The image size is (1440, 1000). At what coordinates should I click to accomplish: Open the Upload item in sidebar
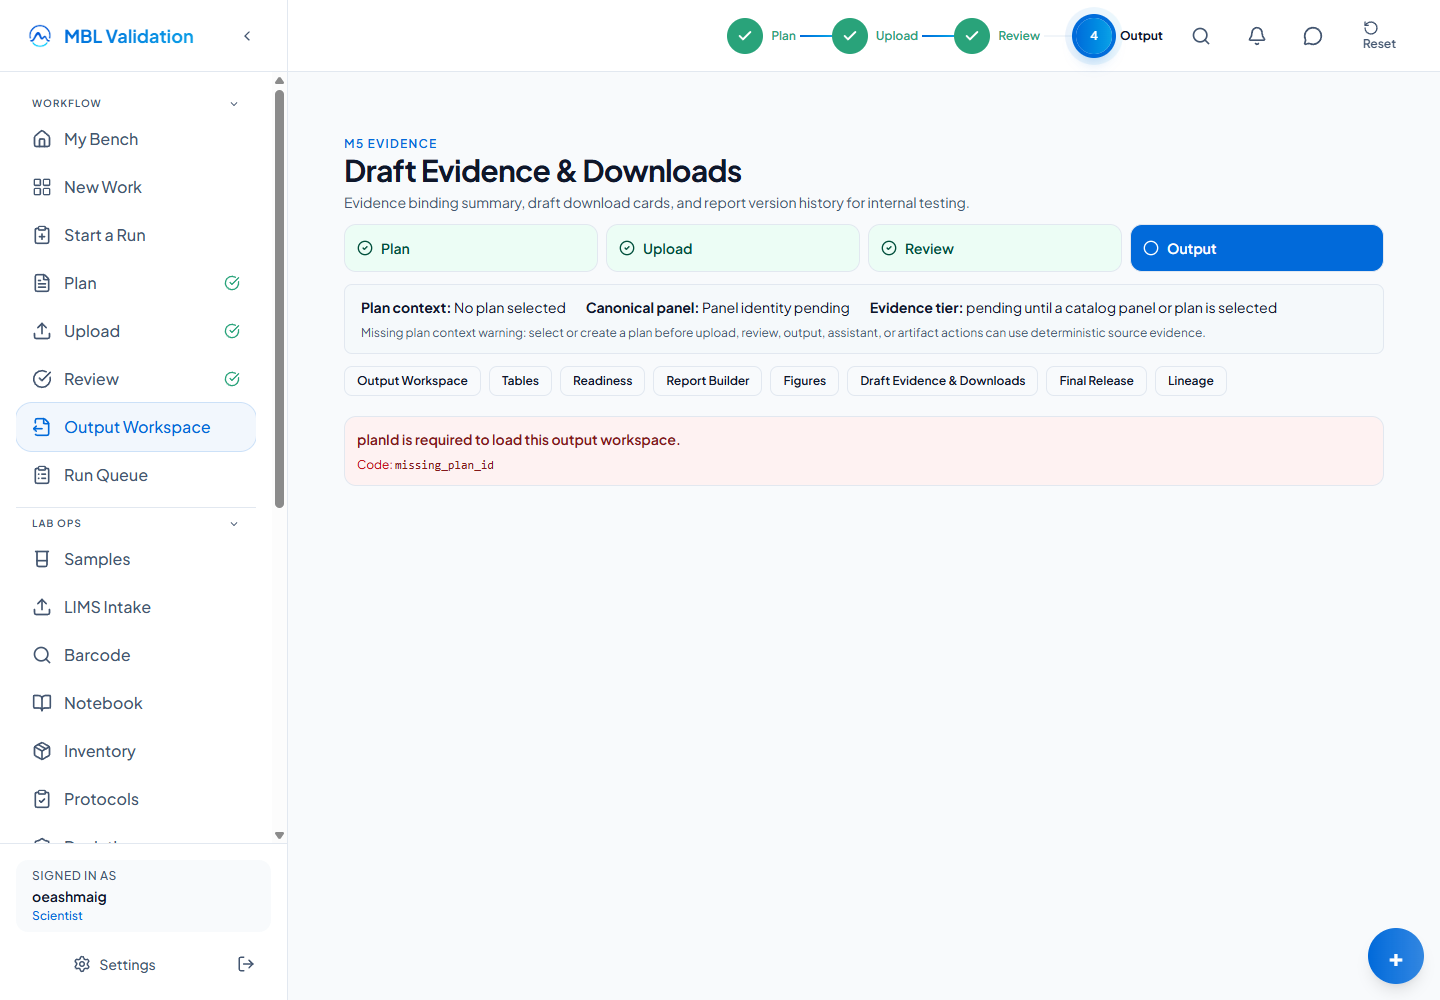pos(136,331)
